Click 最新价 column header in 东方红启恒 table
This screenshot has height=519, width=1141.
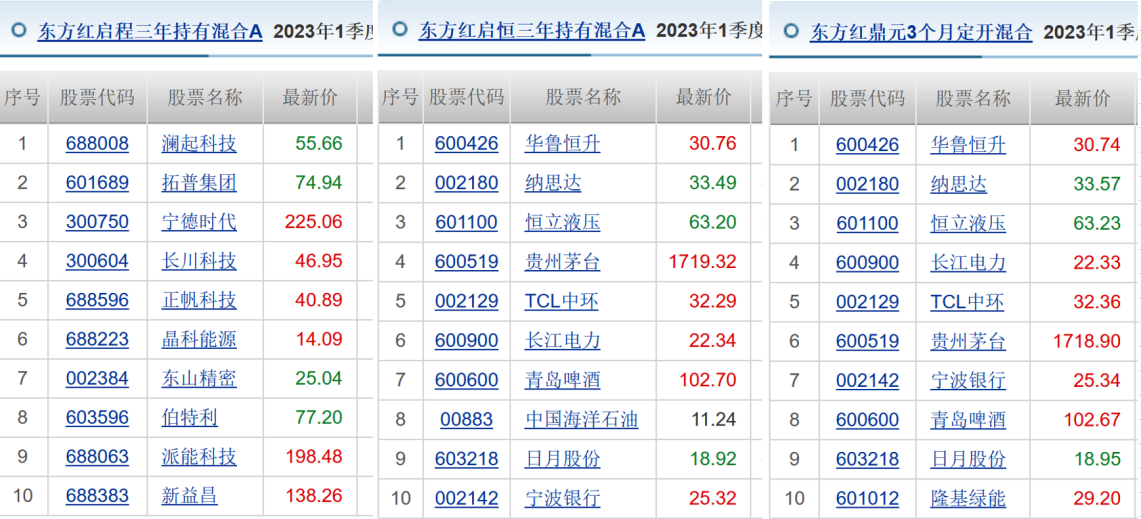pyautogui.click(x=703, y=97)
